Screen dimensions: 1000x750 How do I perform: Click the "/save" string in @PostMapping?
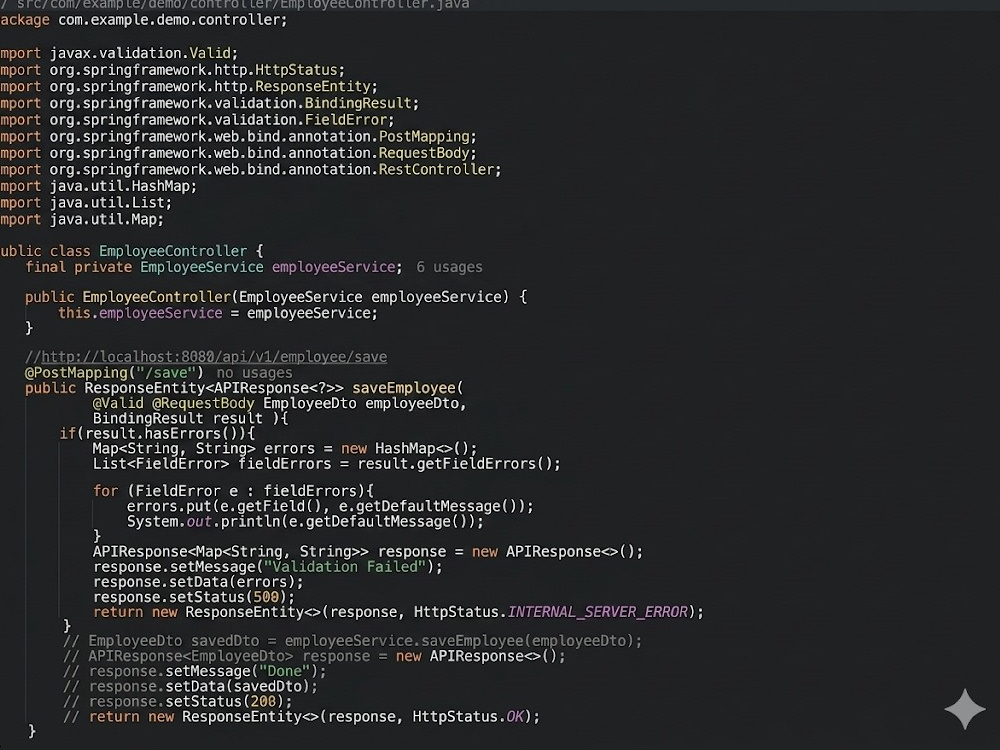pos(165,373)
